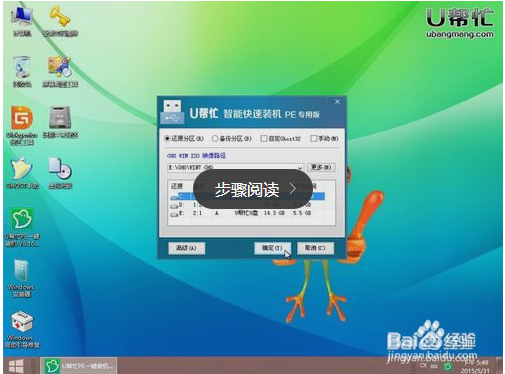
Task: Click the D: drive icon in list
Action: coord(174,205)
